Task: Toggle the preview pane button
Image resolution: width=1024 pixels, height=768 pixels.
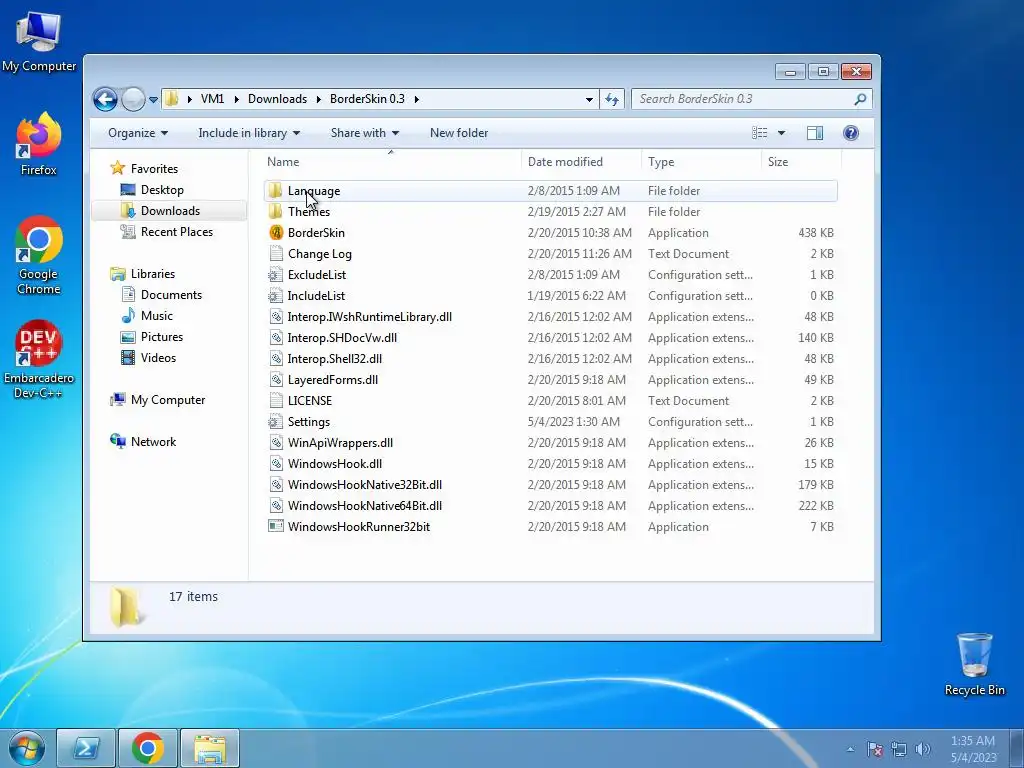Action: (x=814, y=133)
